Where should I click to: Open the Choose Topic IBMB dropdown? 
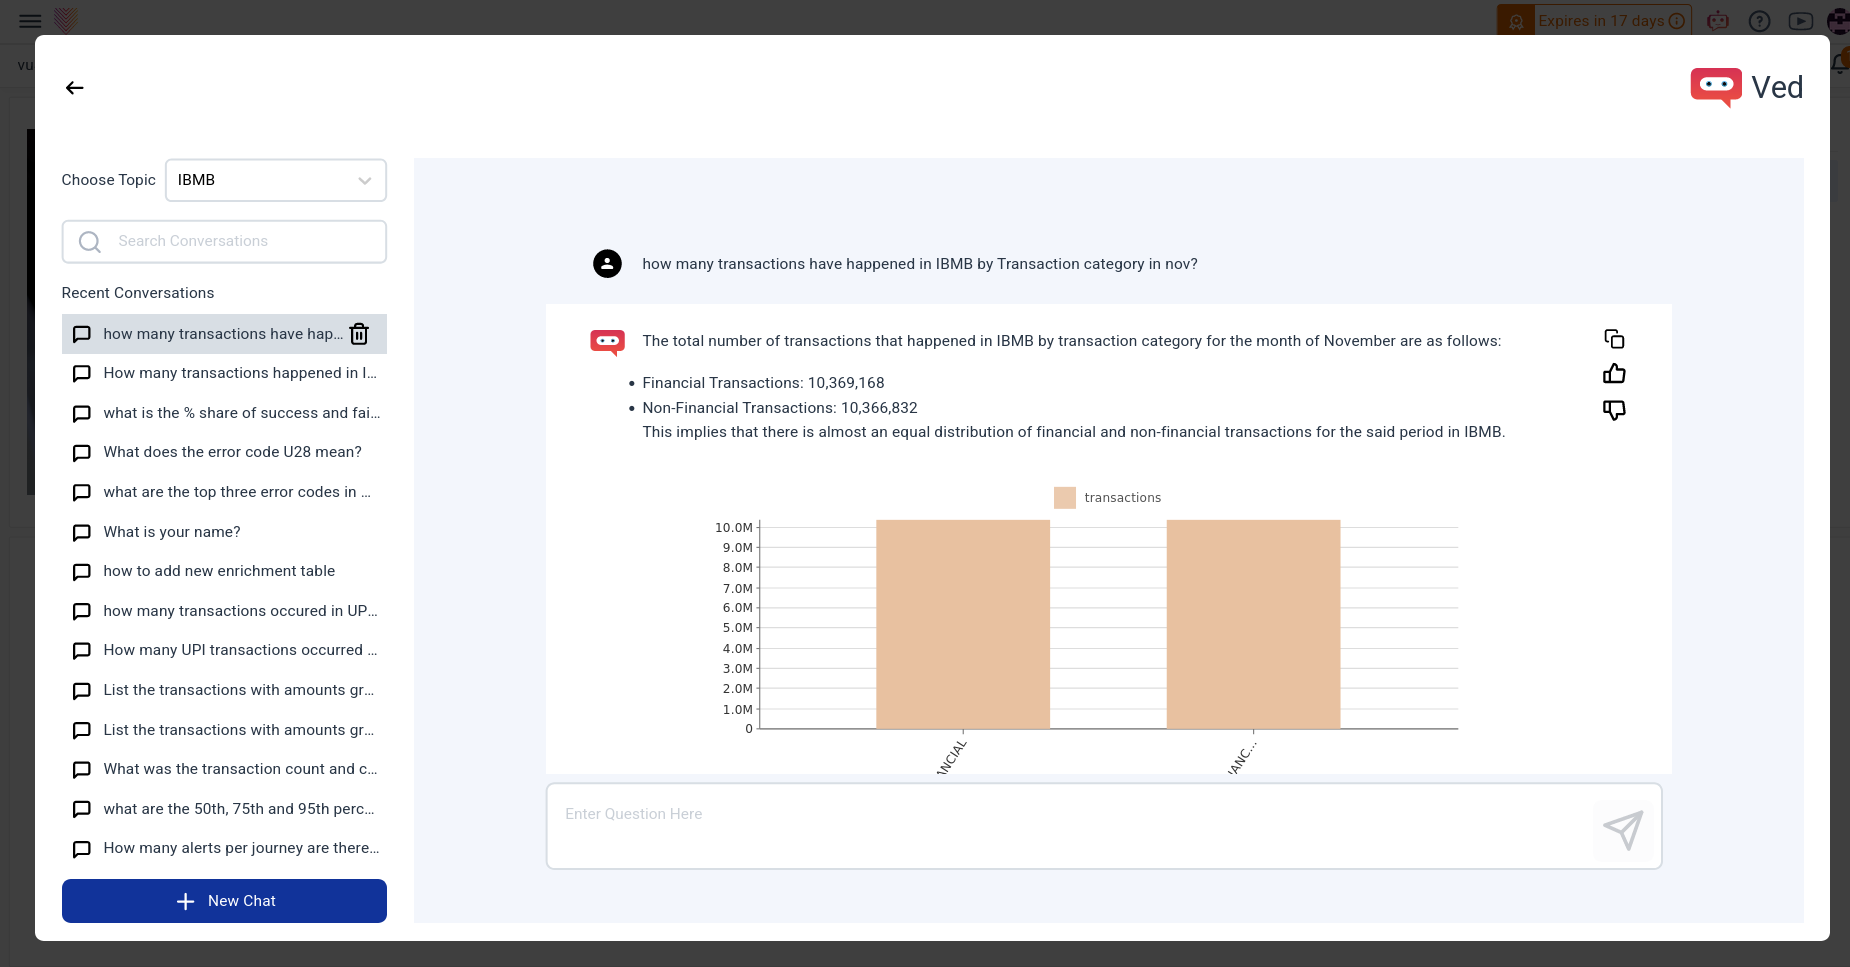pyautogui.click(x=275, y=180)
